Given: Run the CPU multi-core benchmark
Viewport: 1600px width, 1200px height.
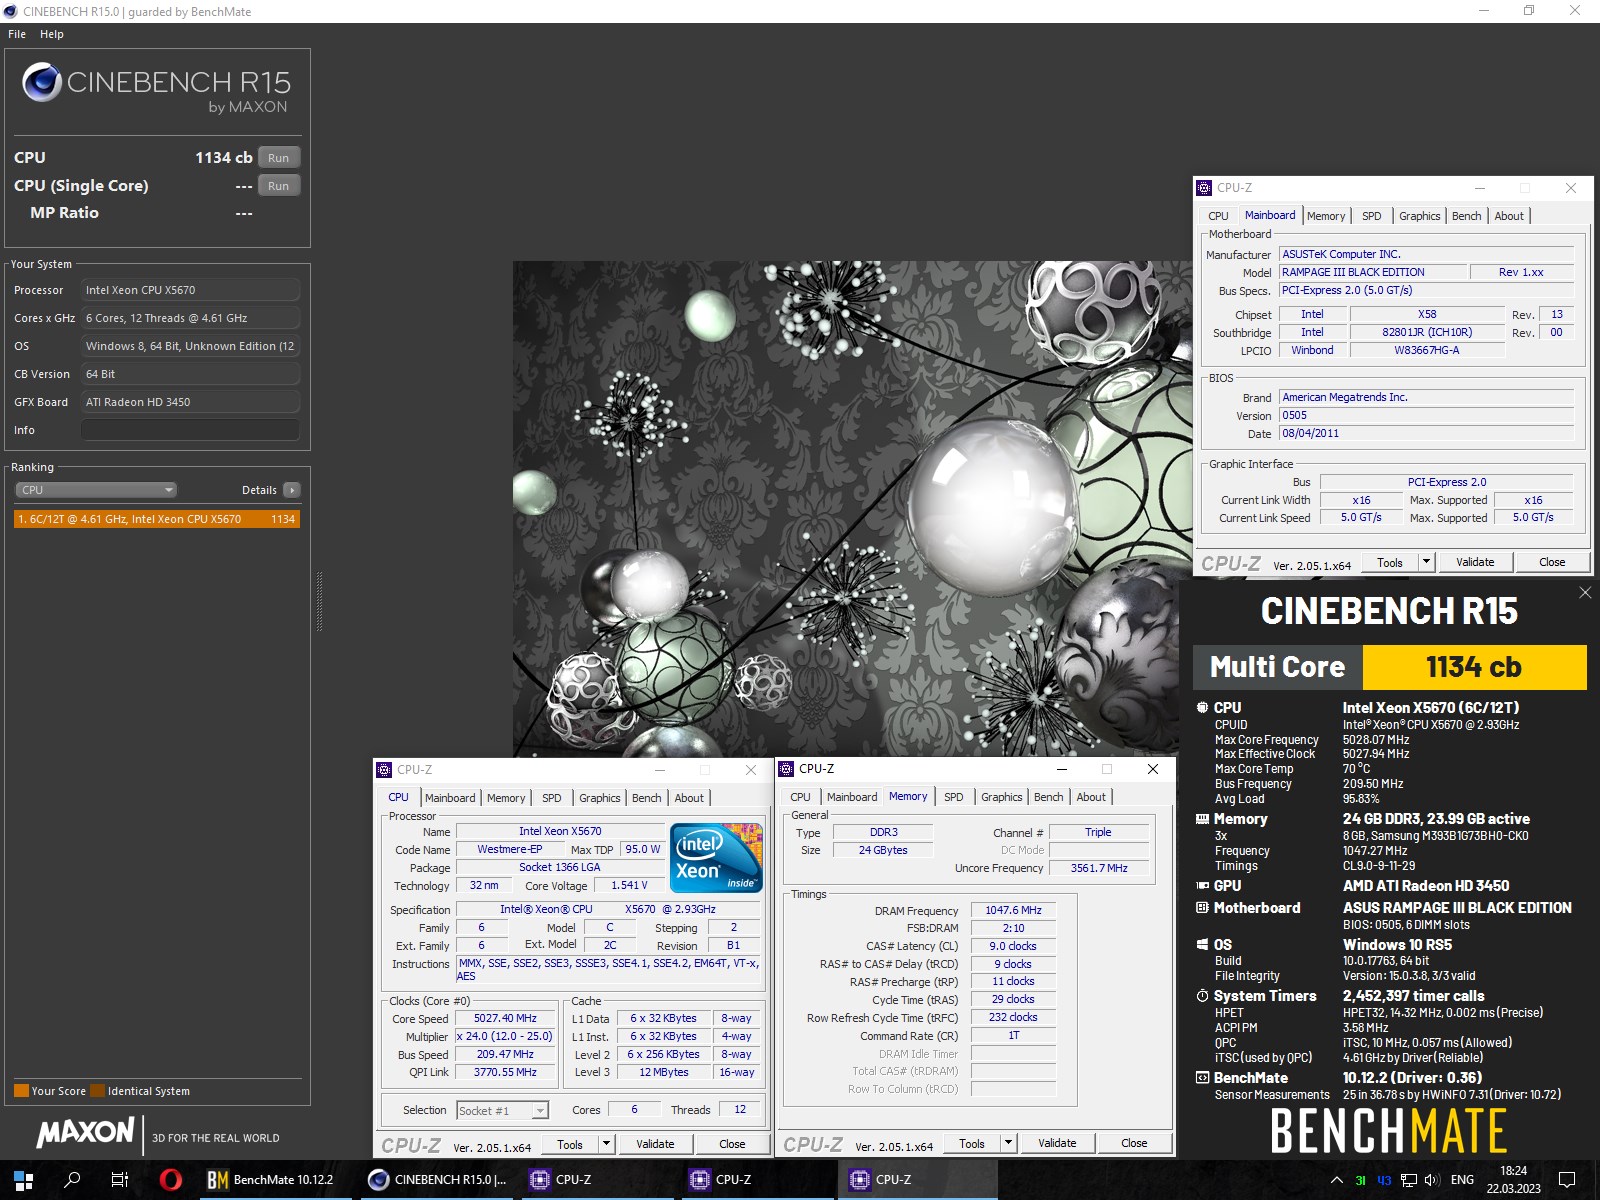Looking at the screenshot, I should [x=279, y=158].
